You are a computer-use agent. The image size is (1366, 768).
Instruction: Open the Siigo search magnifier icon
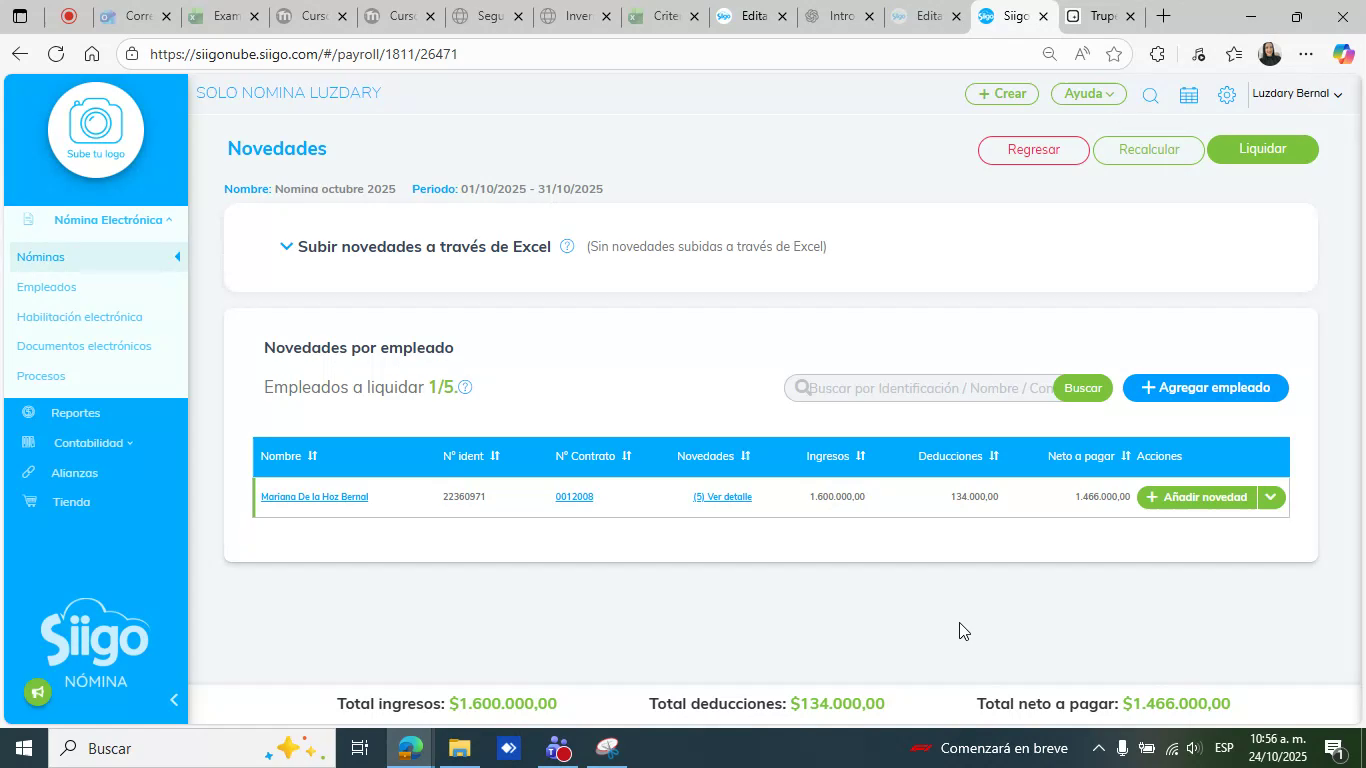click(x=1150, y=95)
